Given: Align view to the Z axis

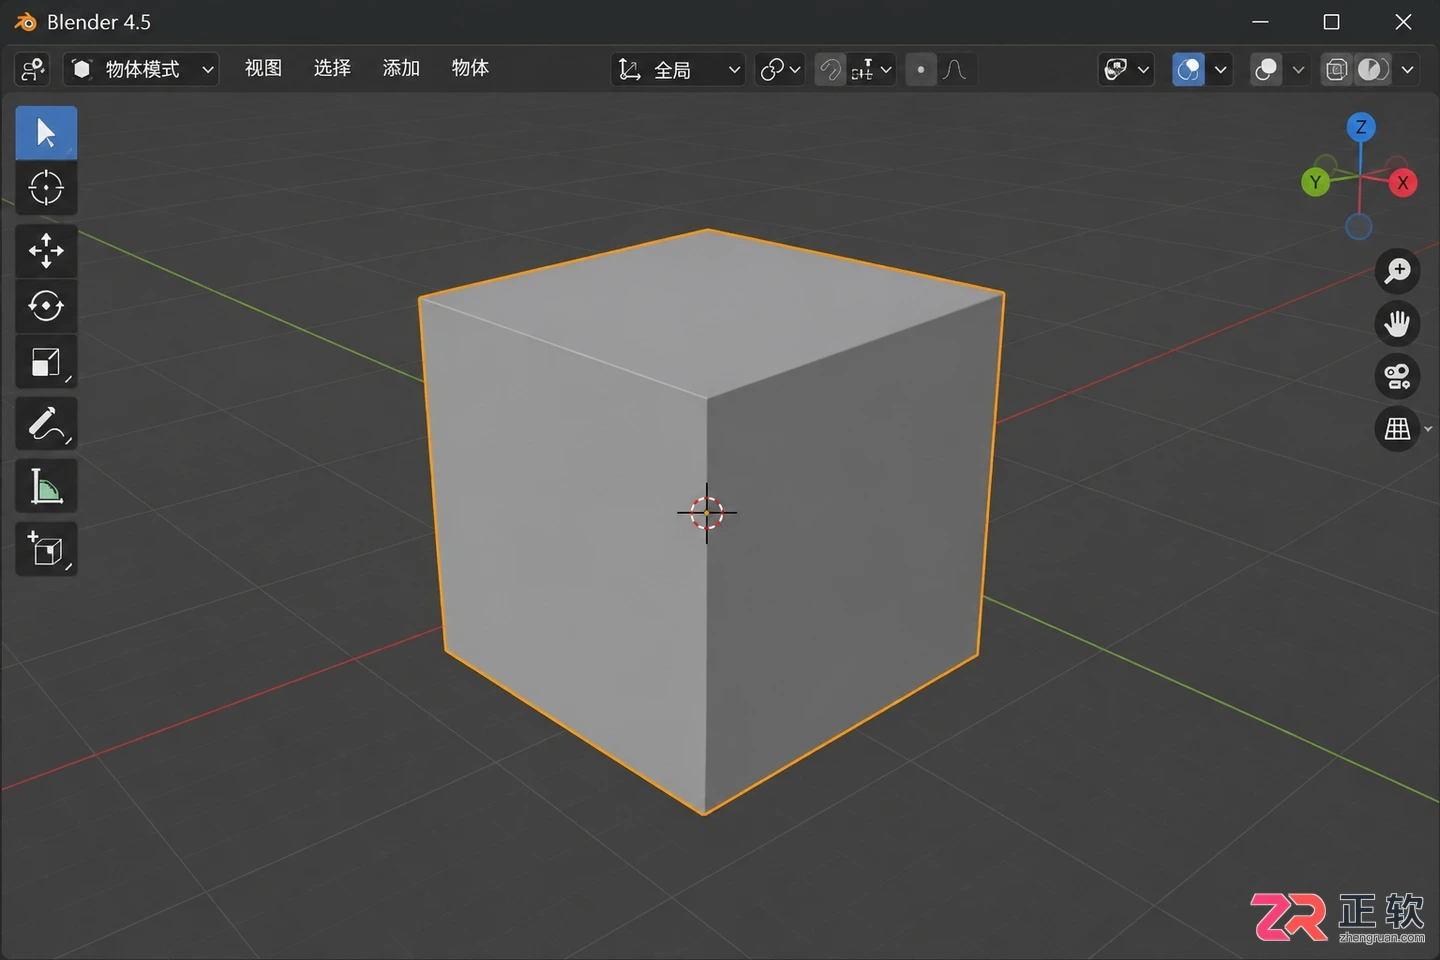Looking at the screenshot, I should click(1360, 127).
